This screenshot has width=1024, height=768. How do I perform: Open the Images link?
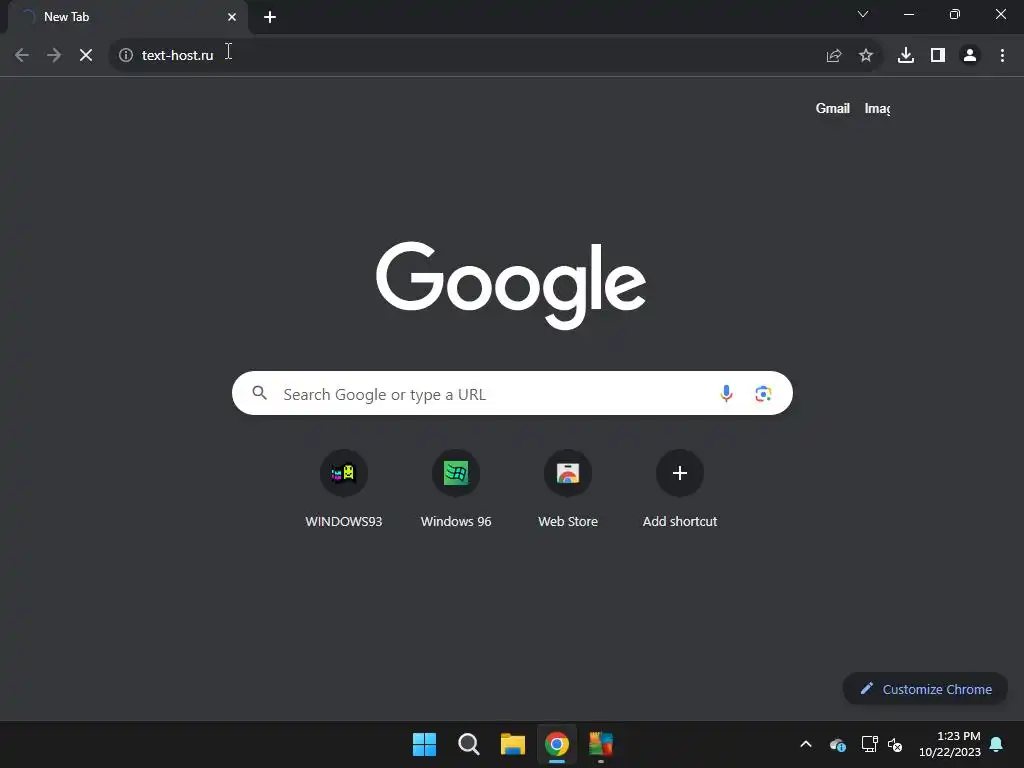coord(877,108)
